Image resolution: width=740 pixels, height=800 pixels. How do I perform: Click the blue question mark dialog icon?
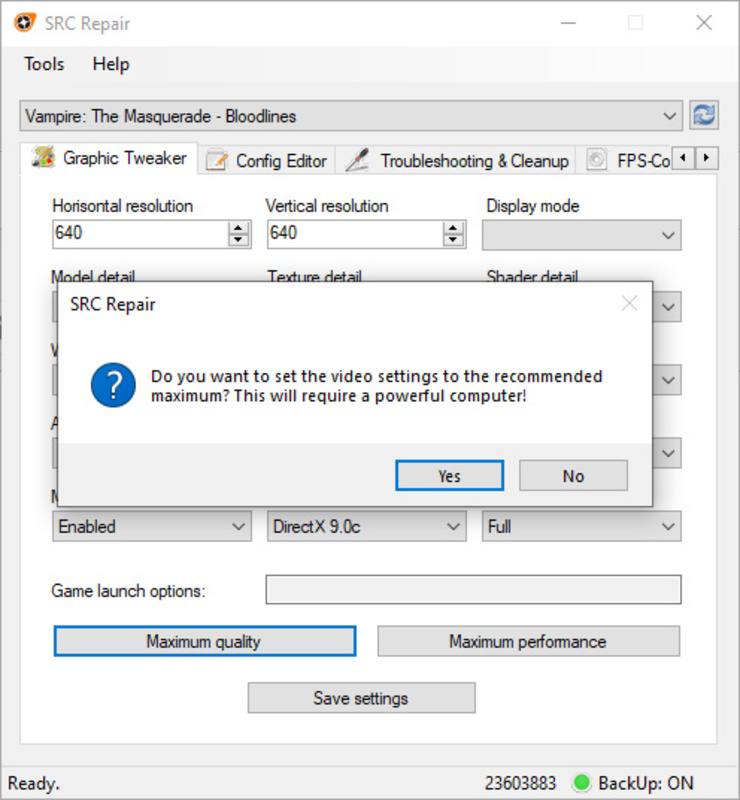113,385
